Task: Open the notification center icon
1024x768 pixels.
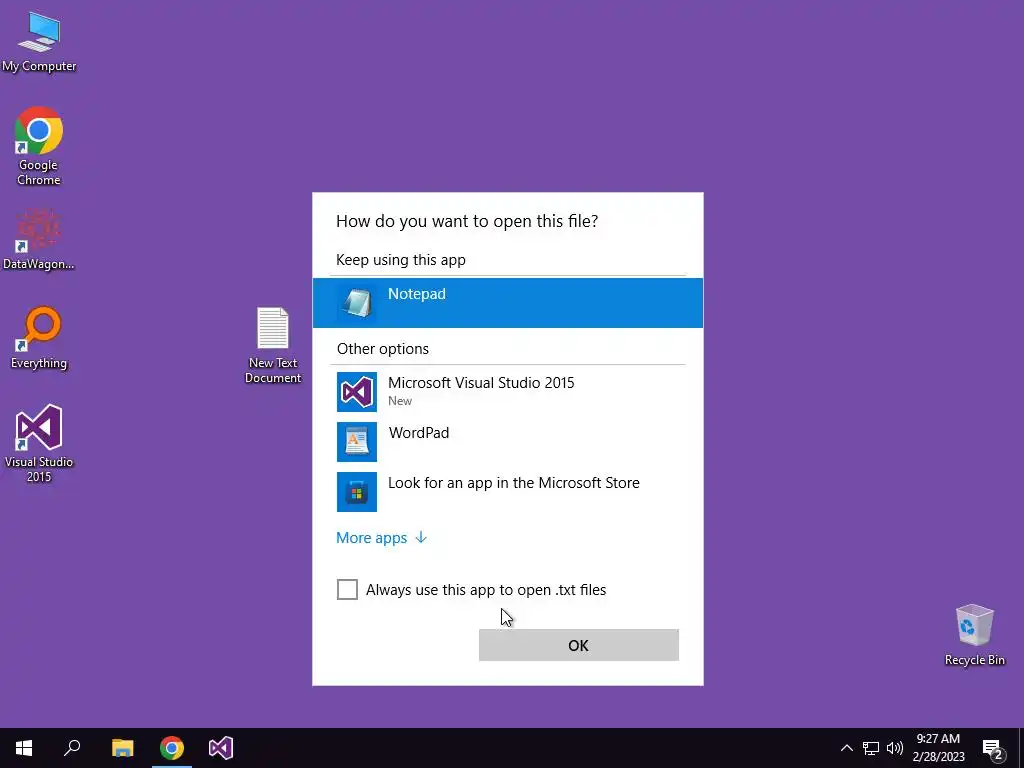Action: tap(993, 748)
